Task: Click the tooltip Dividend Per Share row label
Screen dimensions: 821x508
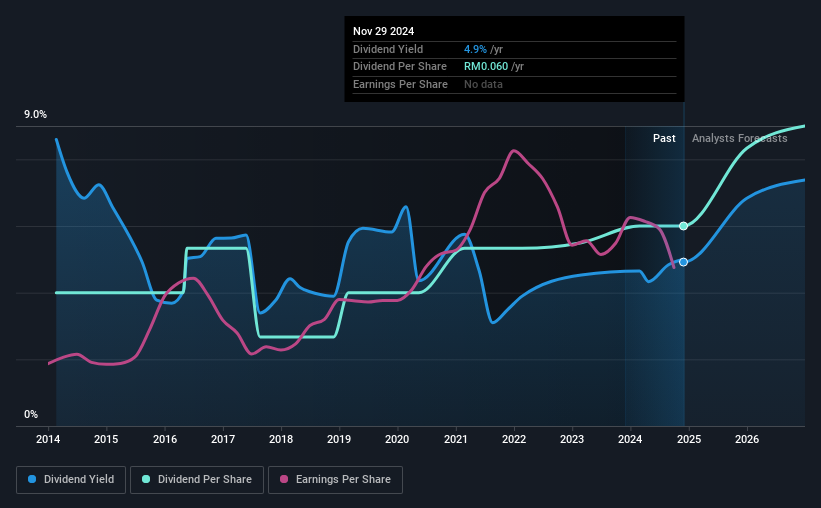Action: [400, 67]
